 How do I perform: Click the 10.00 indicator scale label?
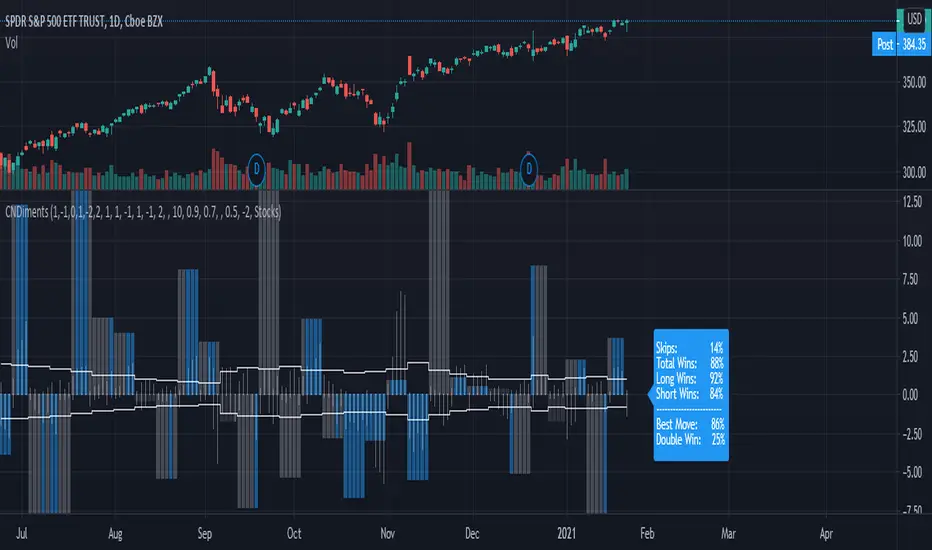pyautogui.click(x=912, y=241)
